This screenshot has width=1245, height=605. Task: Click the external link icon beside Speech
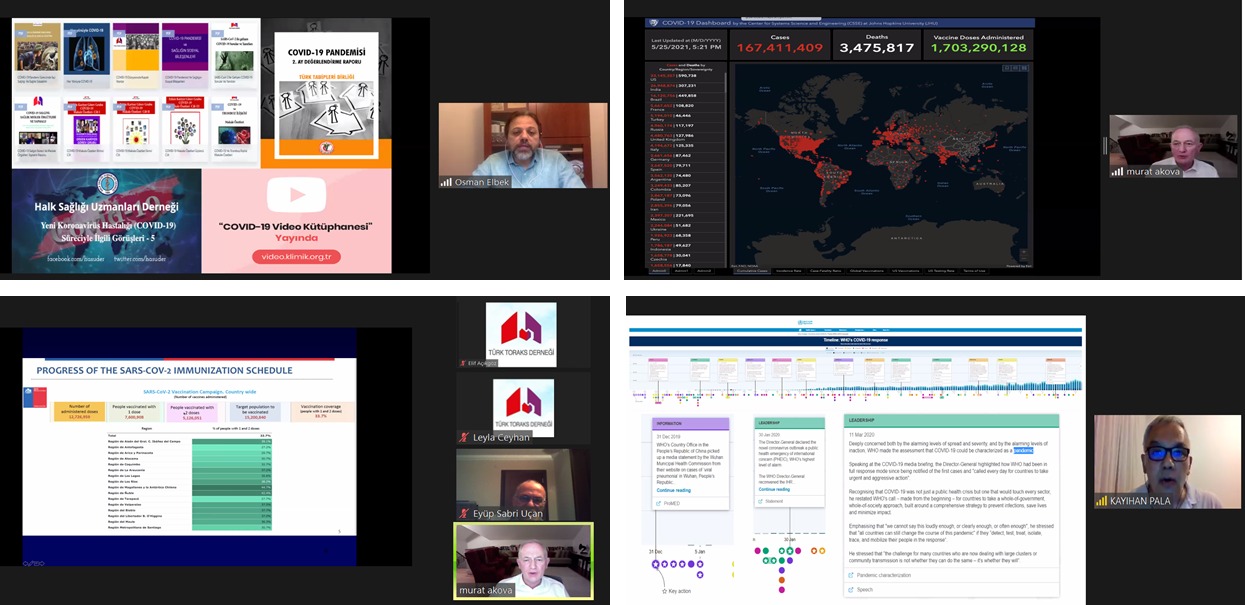click(x=851, y=590)
